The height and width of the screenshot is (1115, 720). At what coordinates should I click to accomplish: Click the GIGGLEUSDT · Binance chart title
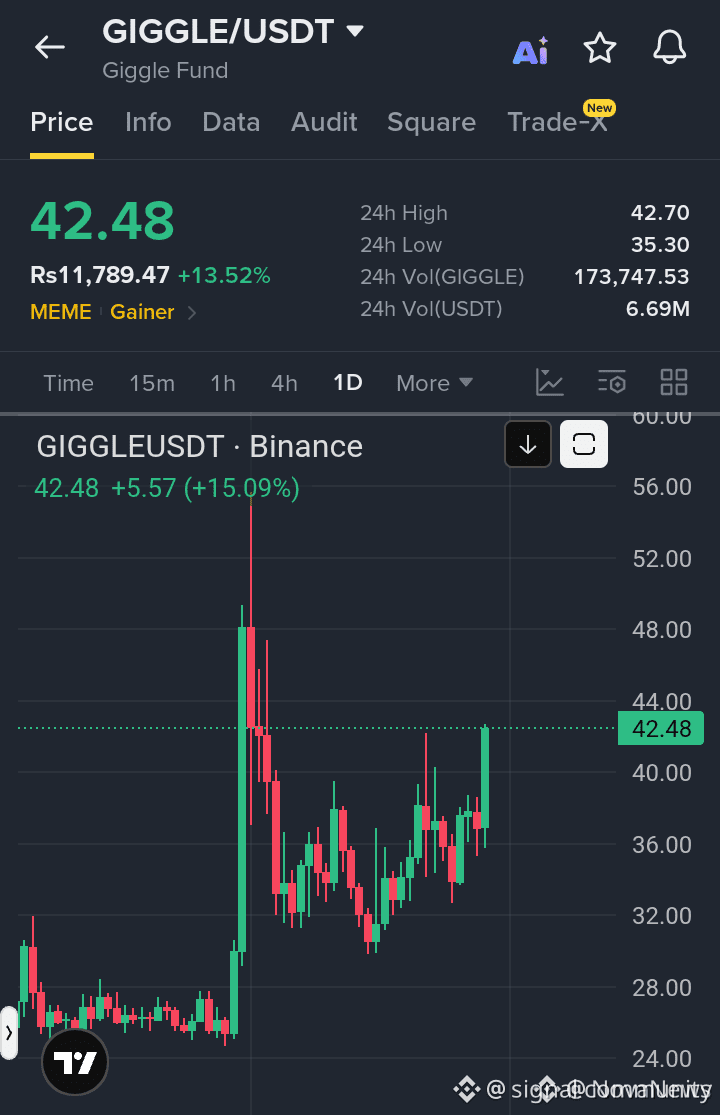(200, 447)
